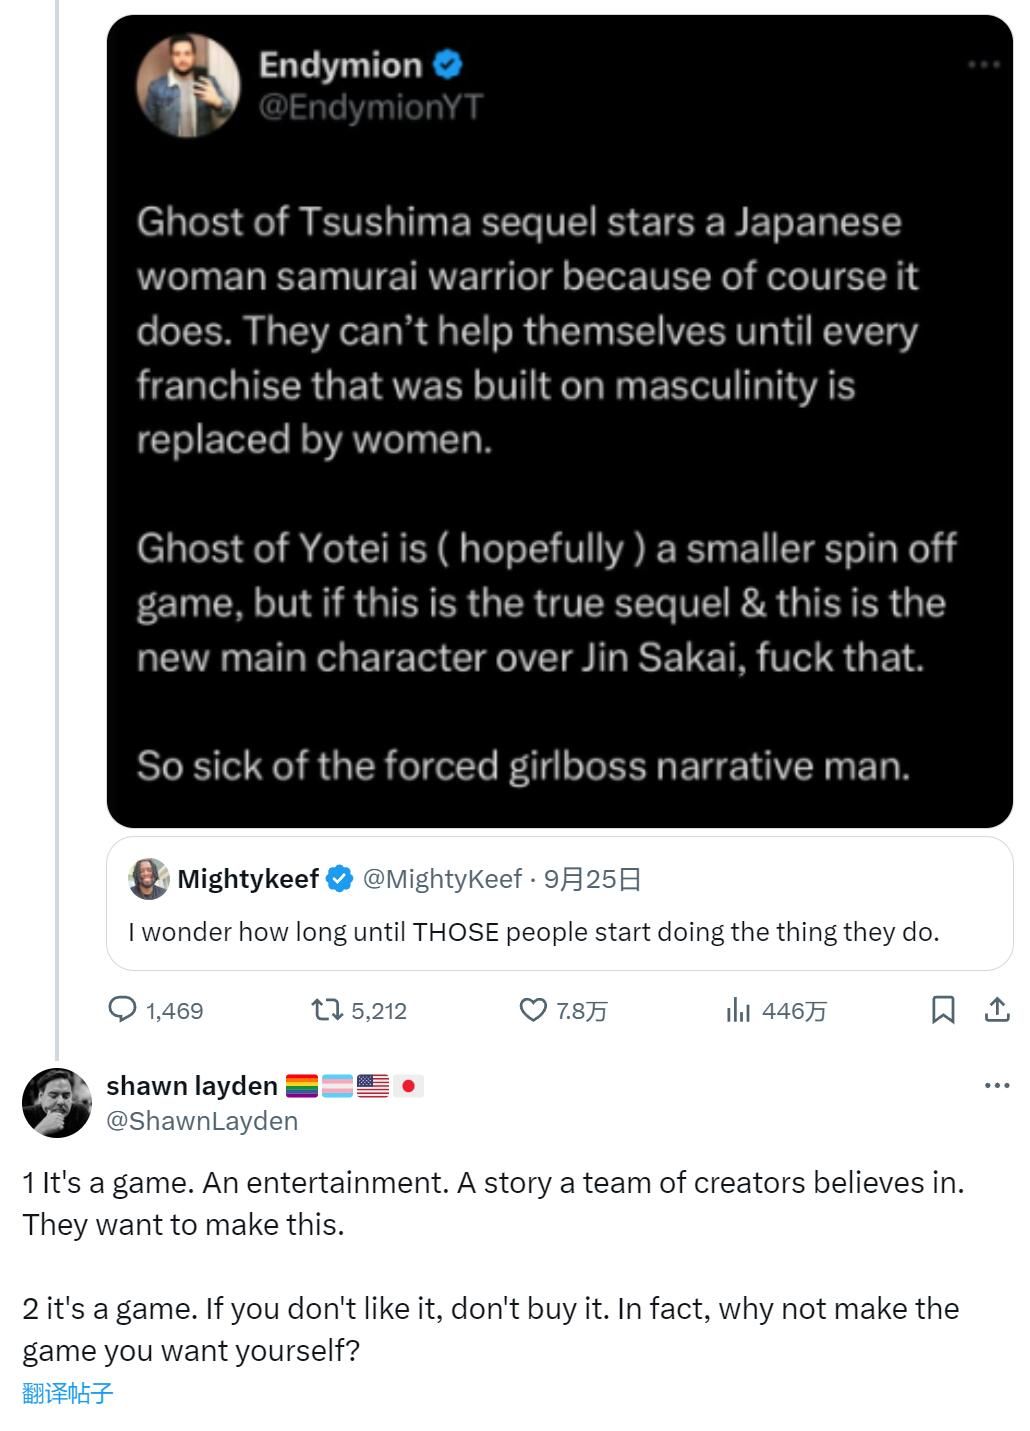The height and width of the screenshot is (1431, 1030).
Task: Open shawn layden profile avatar
Action: tap(57, 1103)
